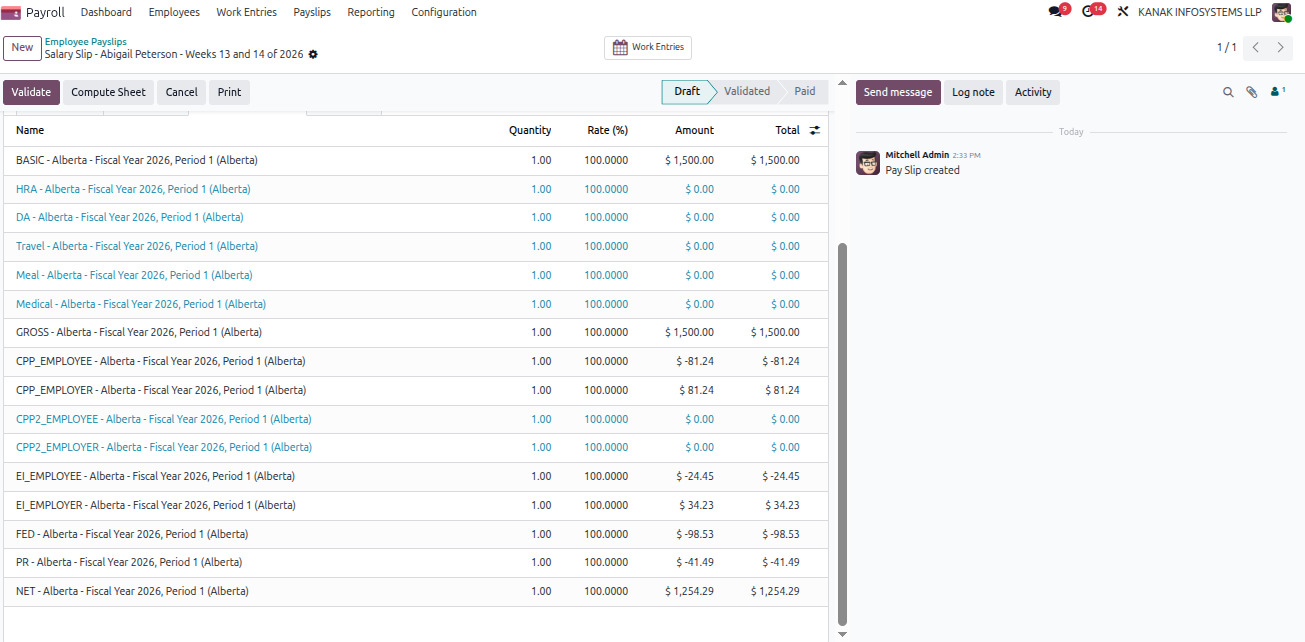Select the Paid status stage
Image resolution: width=1305 pixels, height=642 pixels.
click(805, 91)
